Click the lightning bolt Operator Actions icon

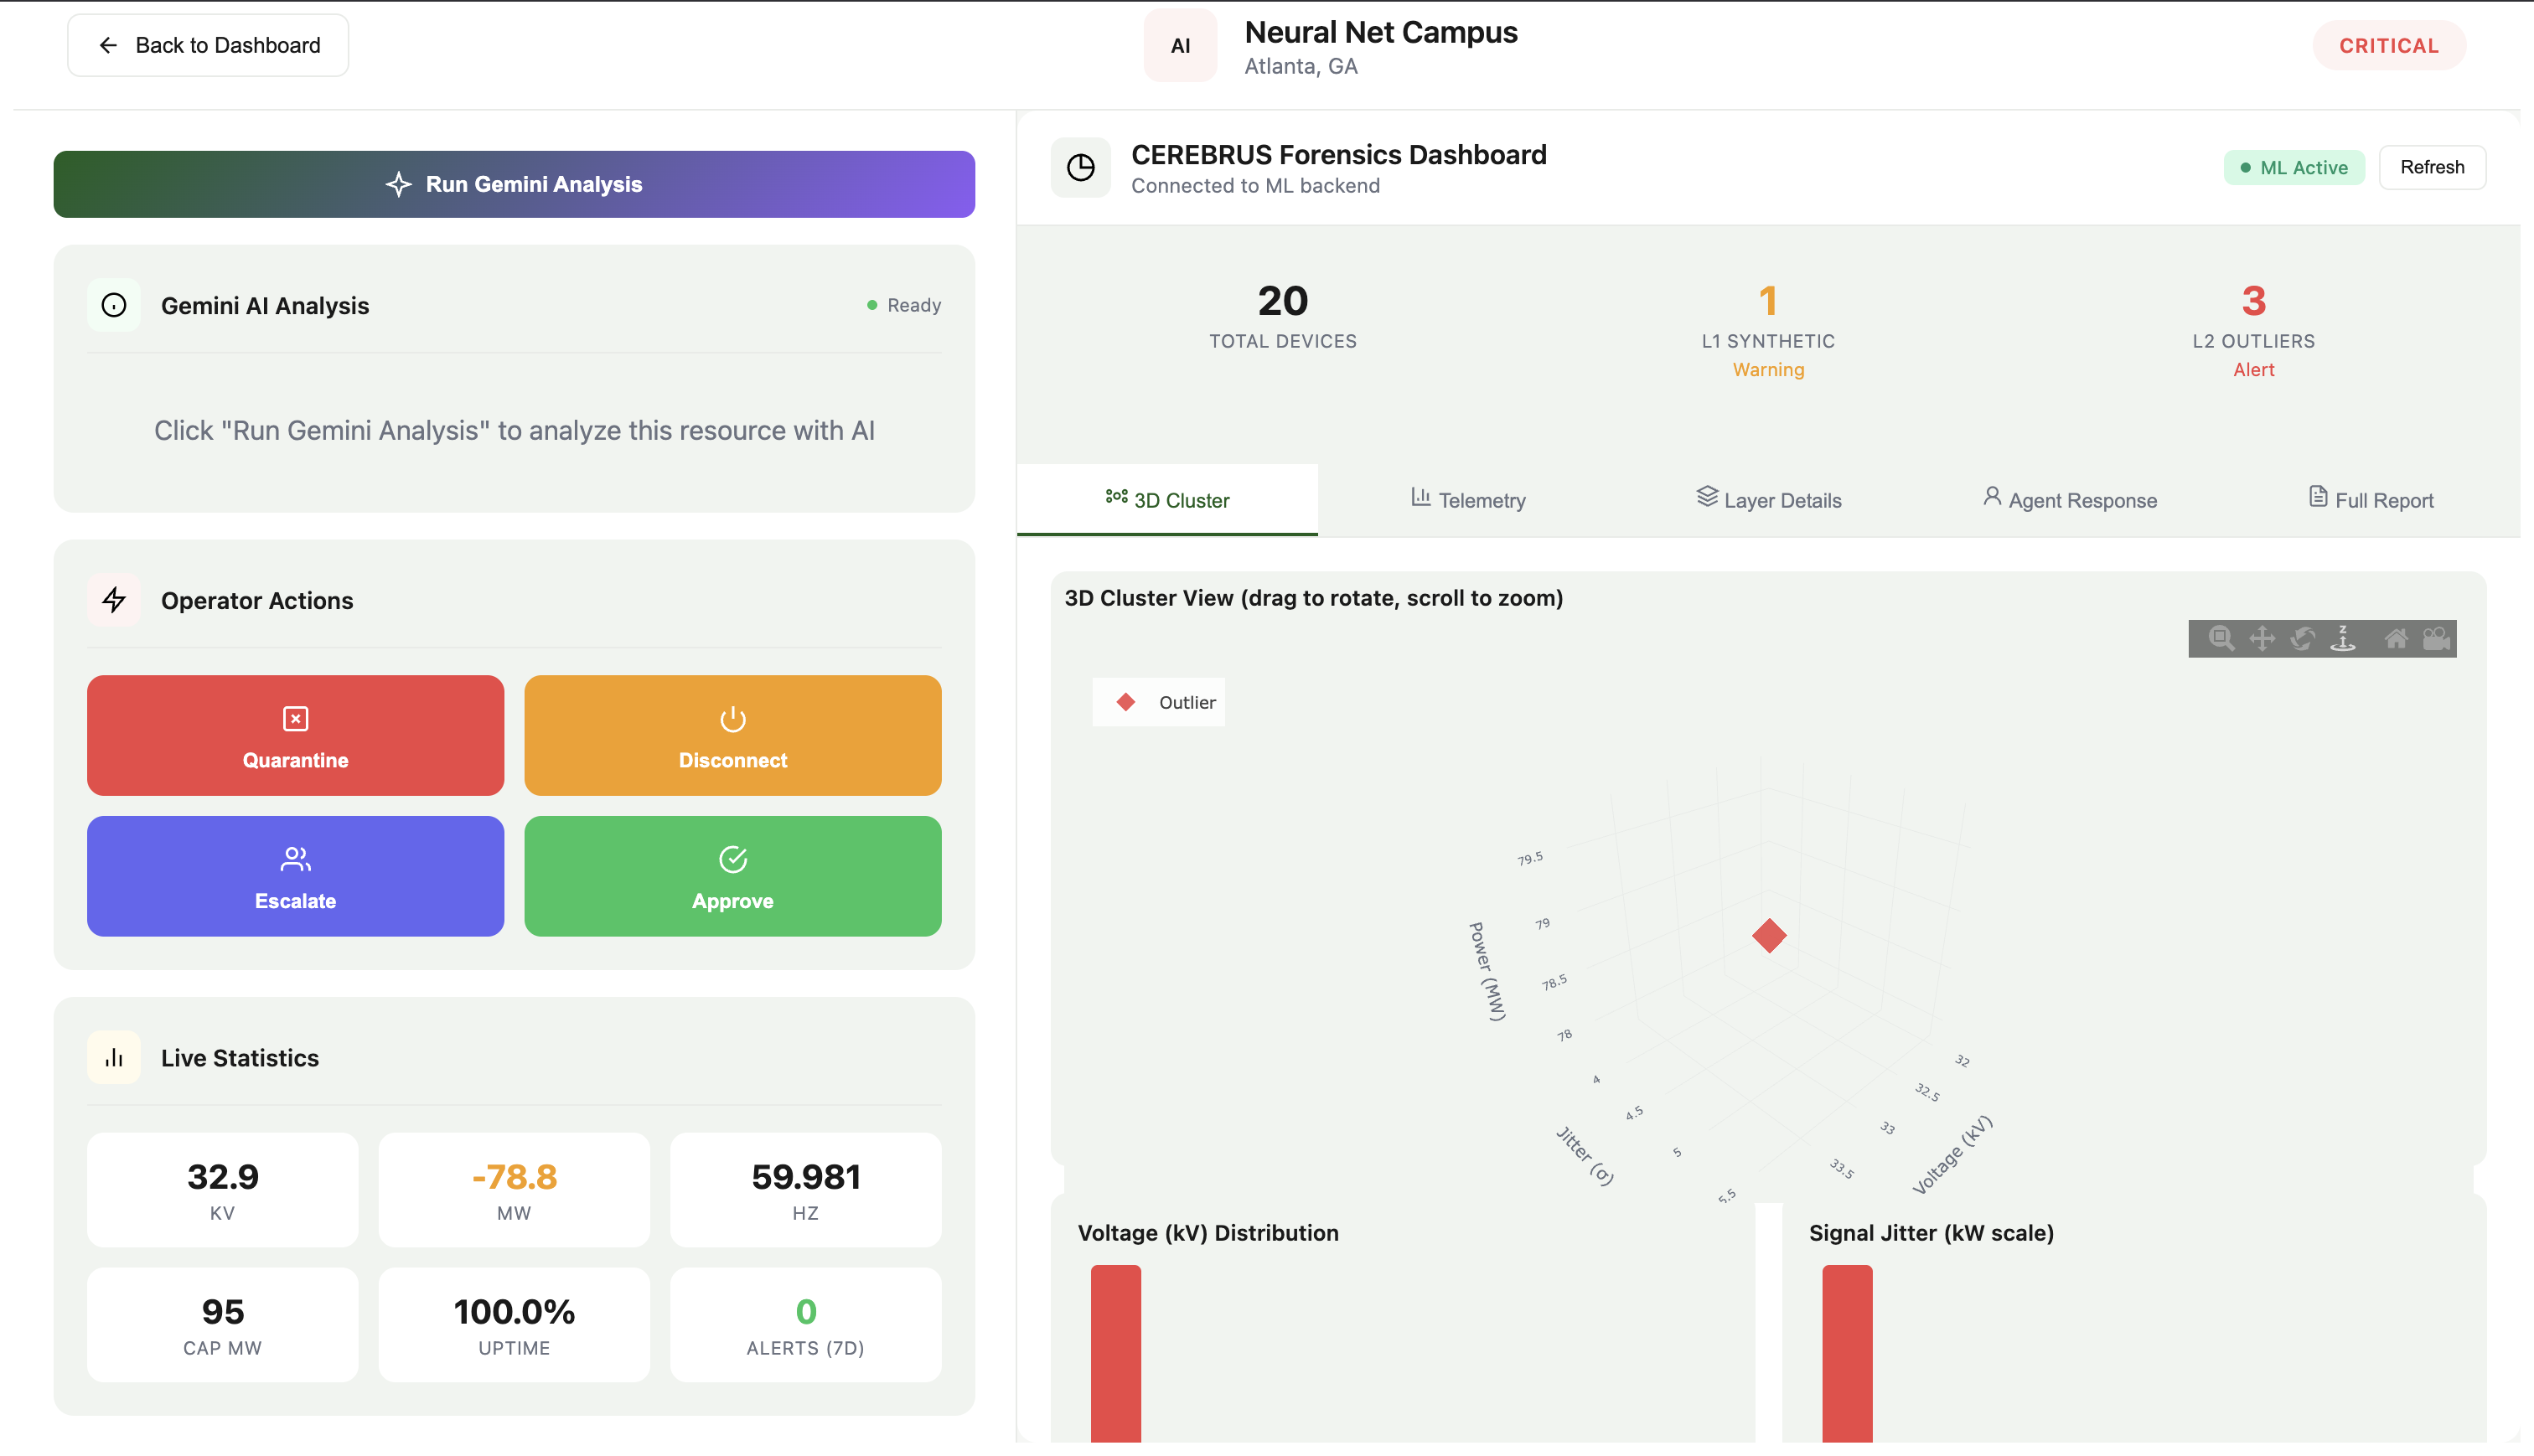coord(114,600)
